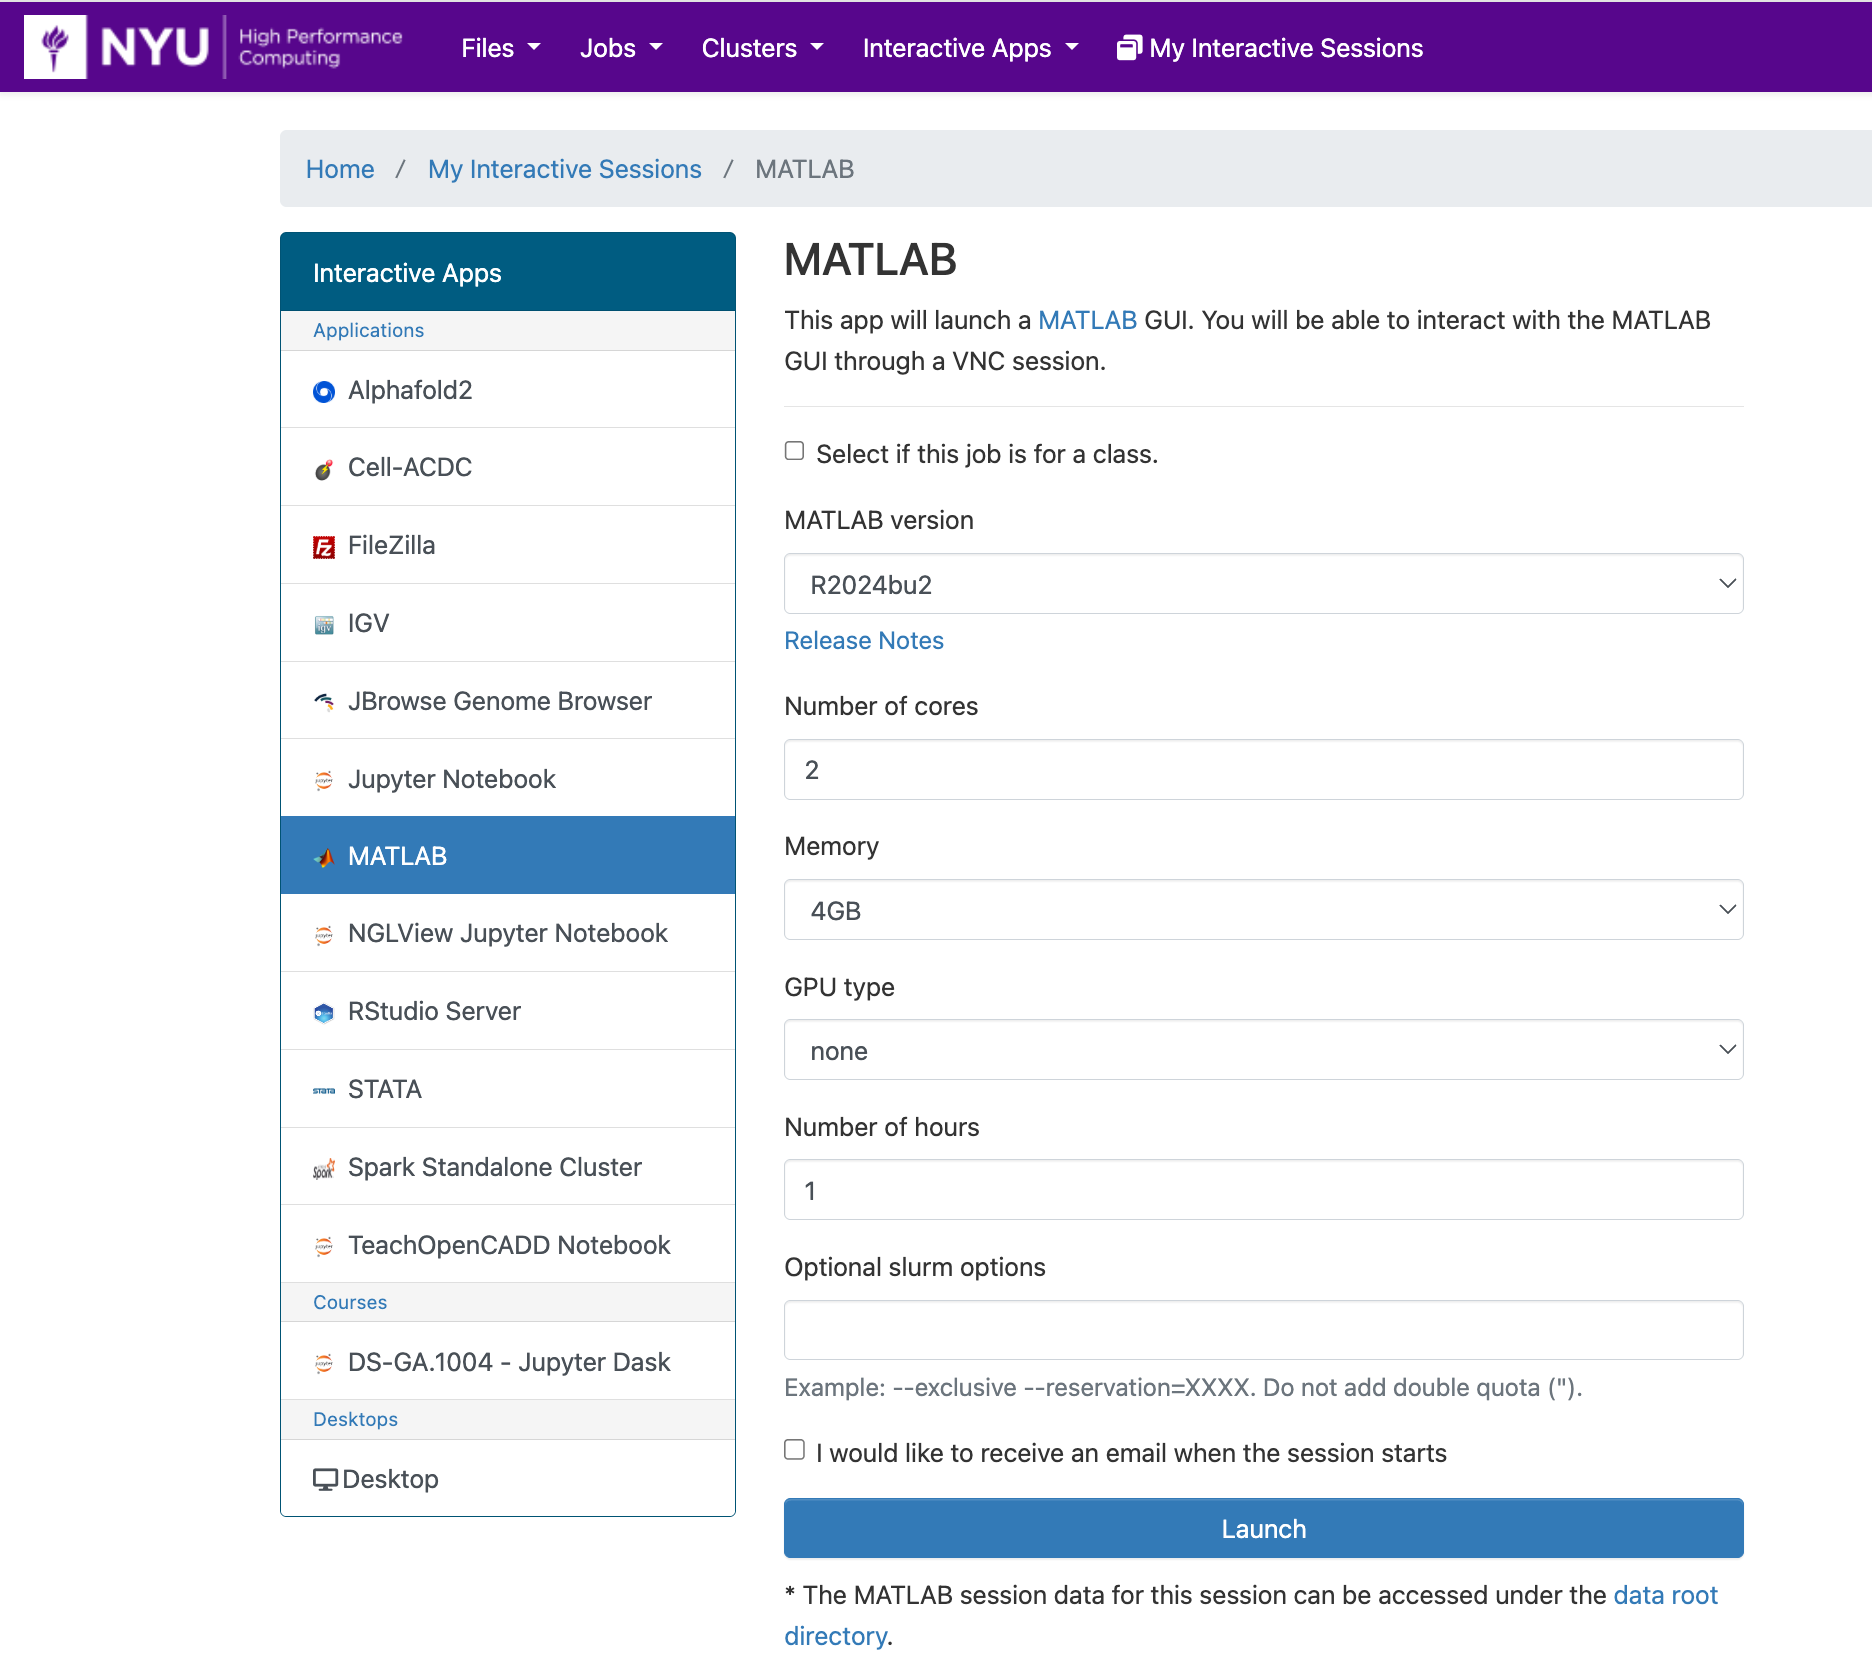Open the Release Notes link
Viewport: 1872px width, 1678px height.
tap(864, 641)
